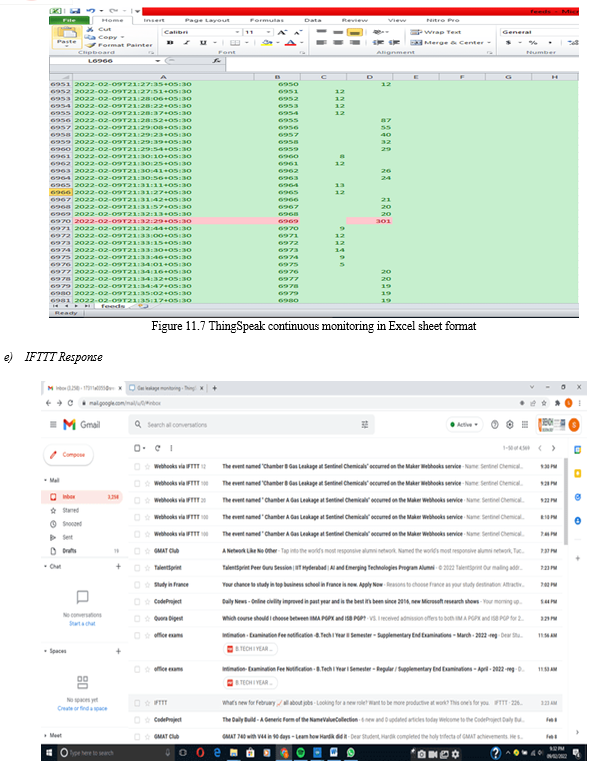Open Gmail search options filter icon

pyautogui.click(x=364, y=424)
